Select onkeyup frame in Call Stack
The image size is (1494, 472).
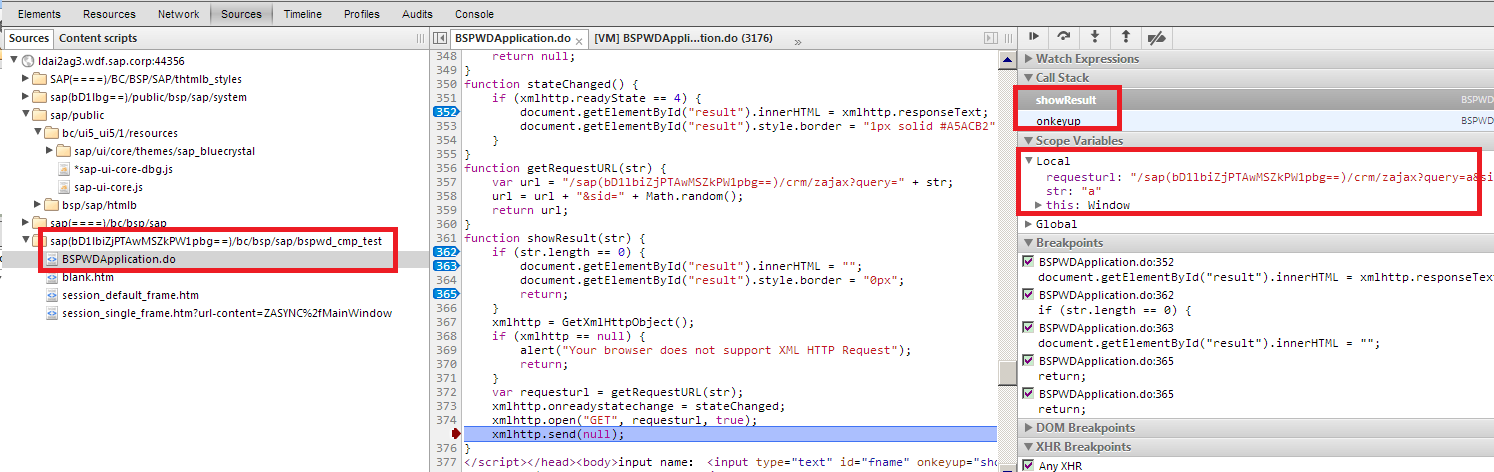tap(1058, 121)
